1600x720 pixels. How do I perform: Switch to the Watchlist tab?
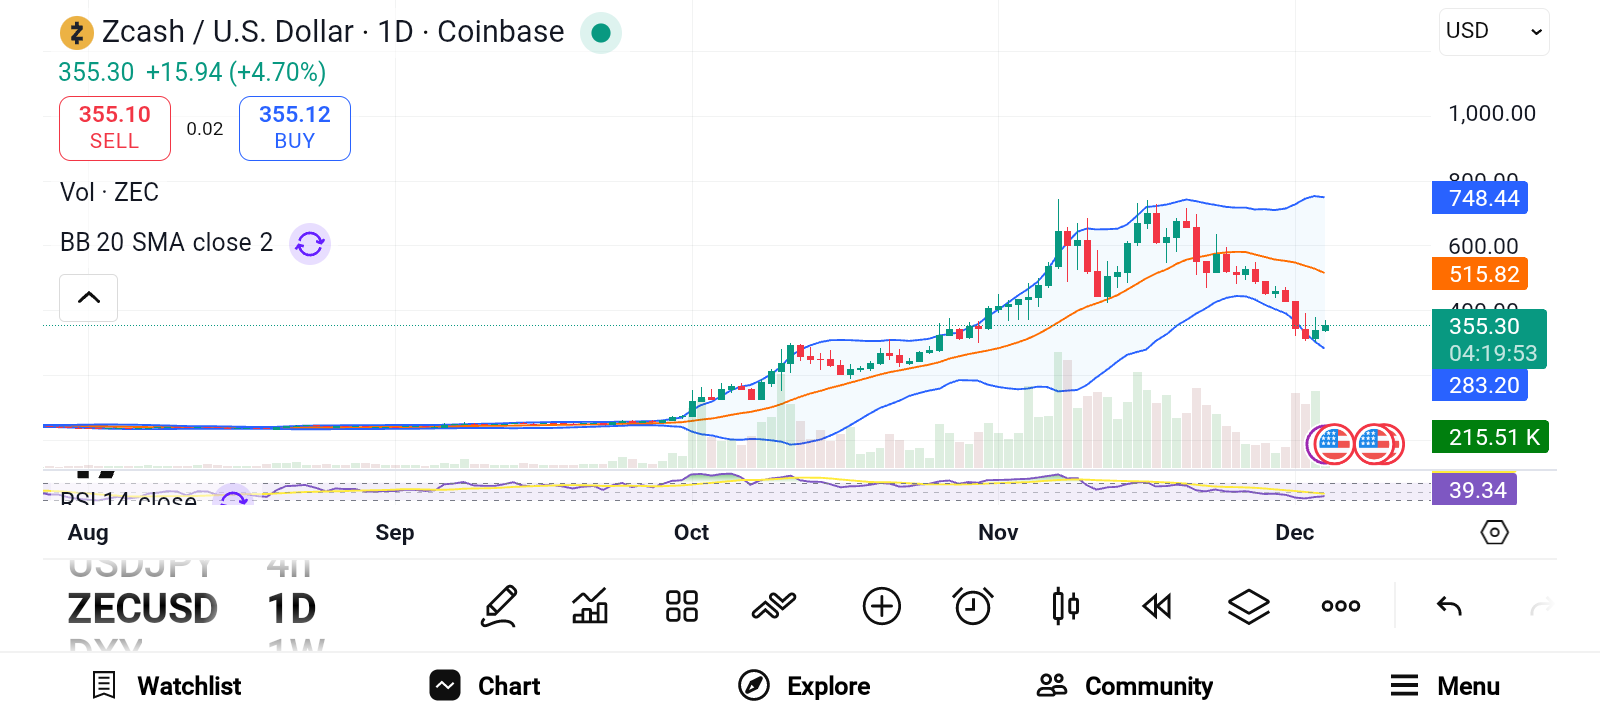click(168, 686)
